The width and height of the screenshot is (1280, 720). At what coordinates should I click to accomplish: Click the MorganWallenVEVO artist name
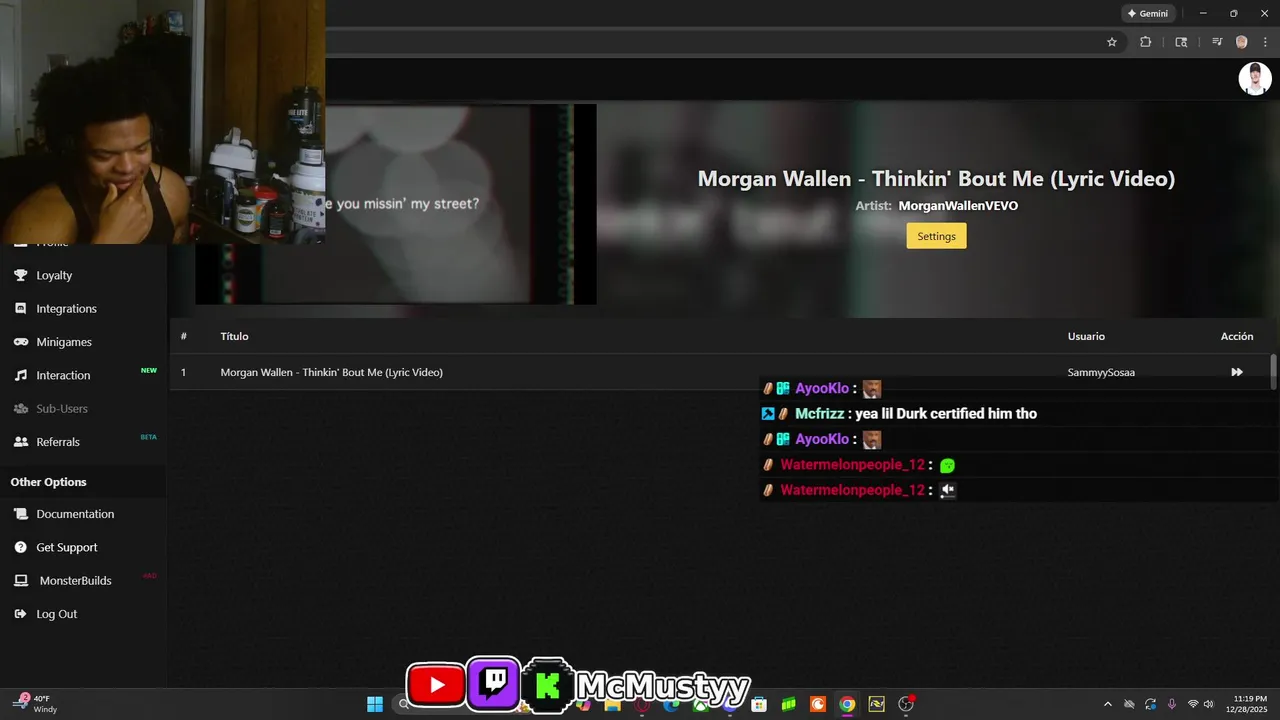[958, 205]
